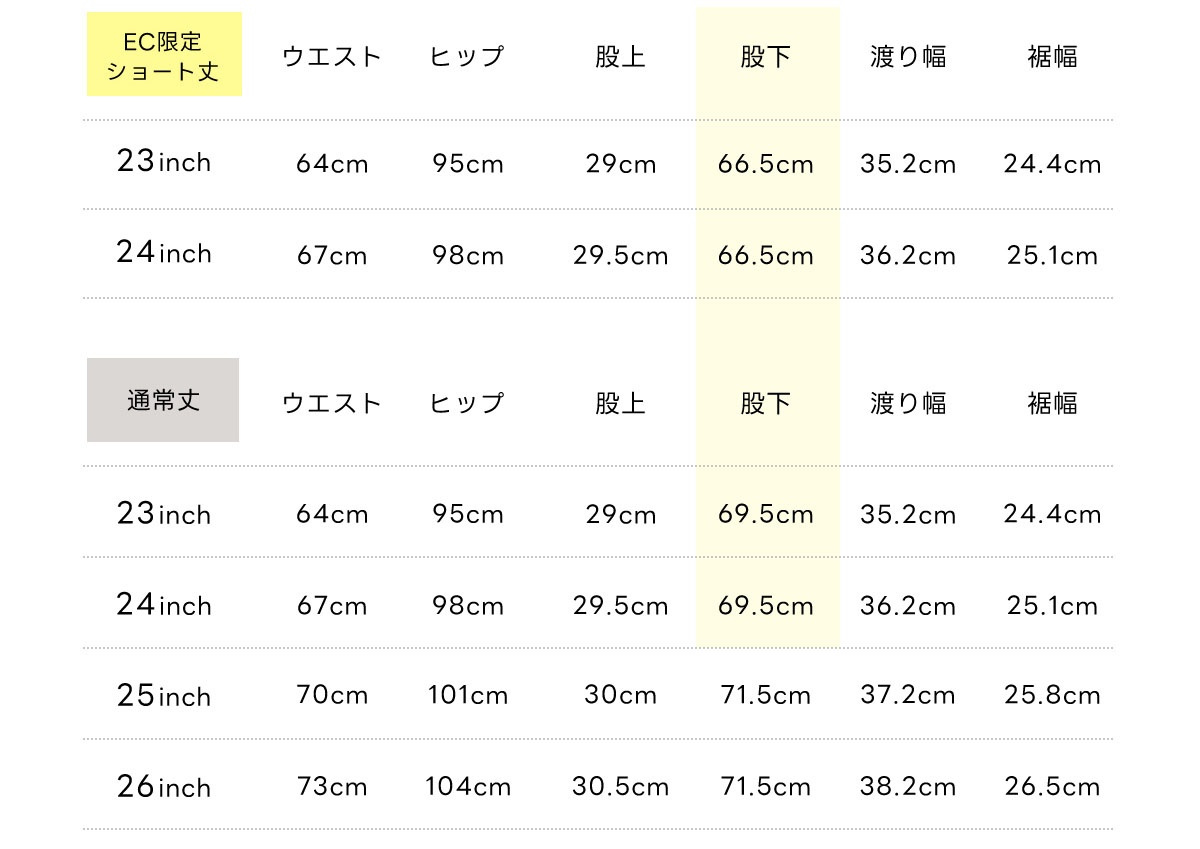Click the 70cm waist value

coord(332,696)
